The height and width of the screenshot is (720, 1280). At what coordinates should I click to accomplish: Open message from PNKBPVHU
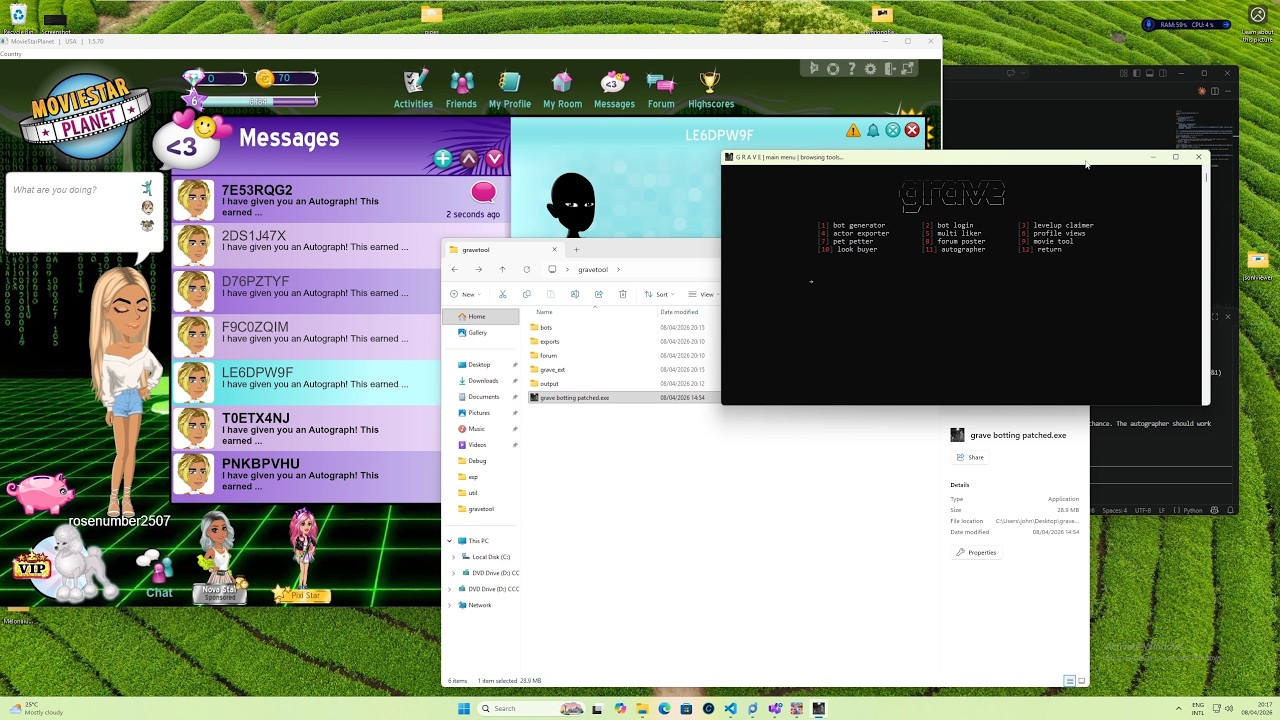pos(308,473)
